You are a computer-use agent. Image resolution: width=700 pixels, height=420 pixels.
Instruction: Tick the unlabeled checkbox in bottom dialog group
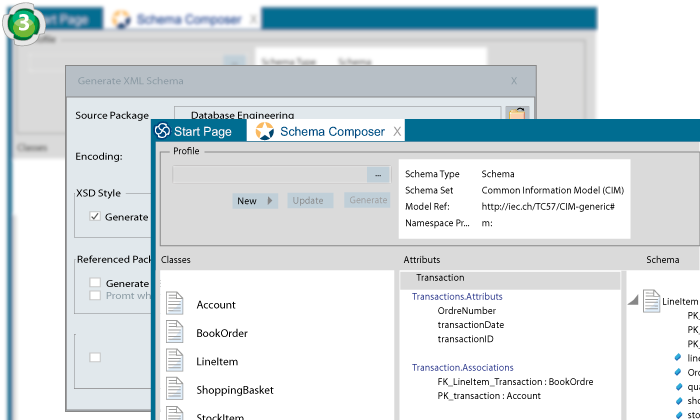[95, 357]
